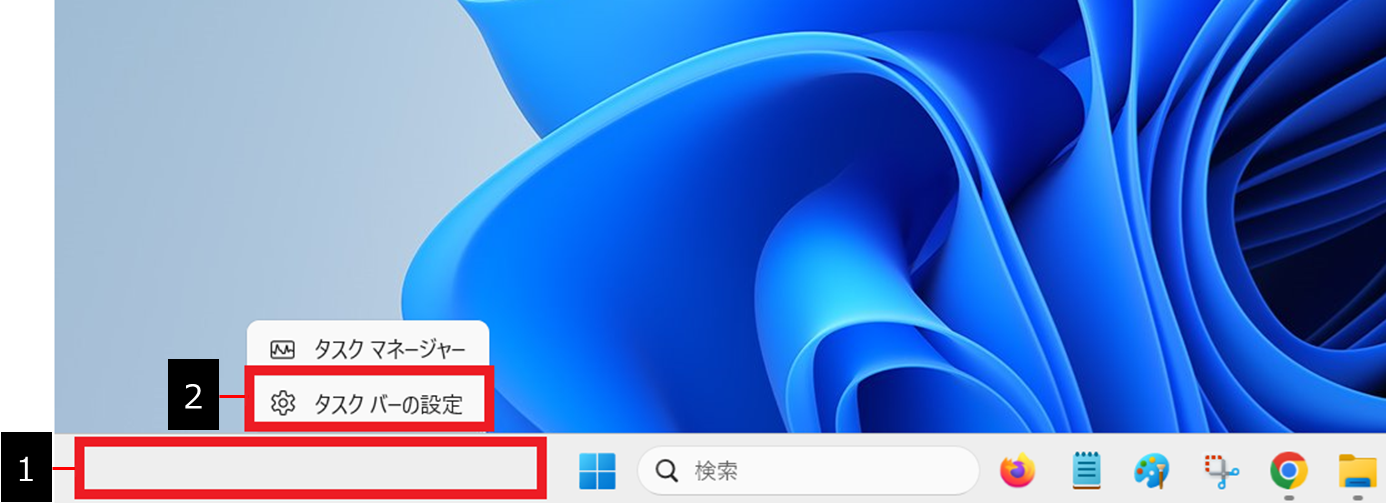Select タスク マネージャー from context menu

[368, 349]
